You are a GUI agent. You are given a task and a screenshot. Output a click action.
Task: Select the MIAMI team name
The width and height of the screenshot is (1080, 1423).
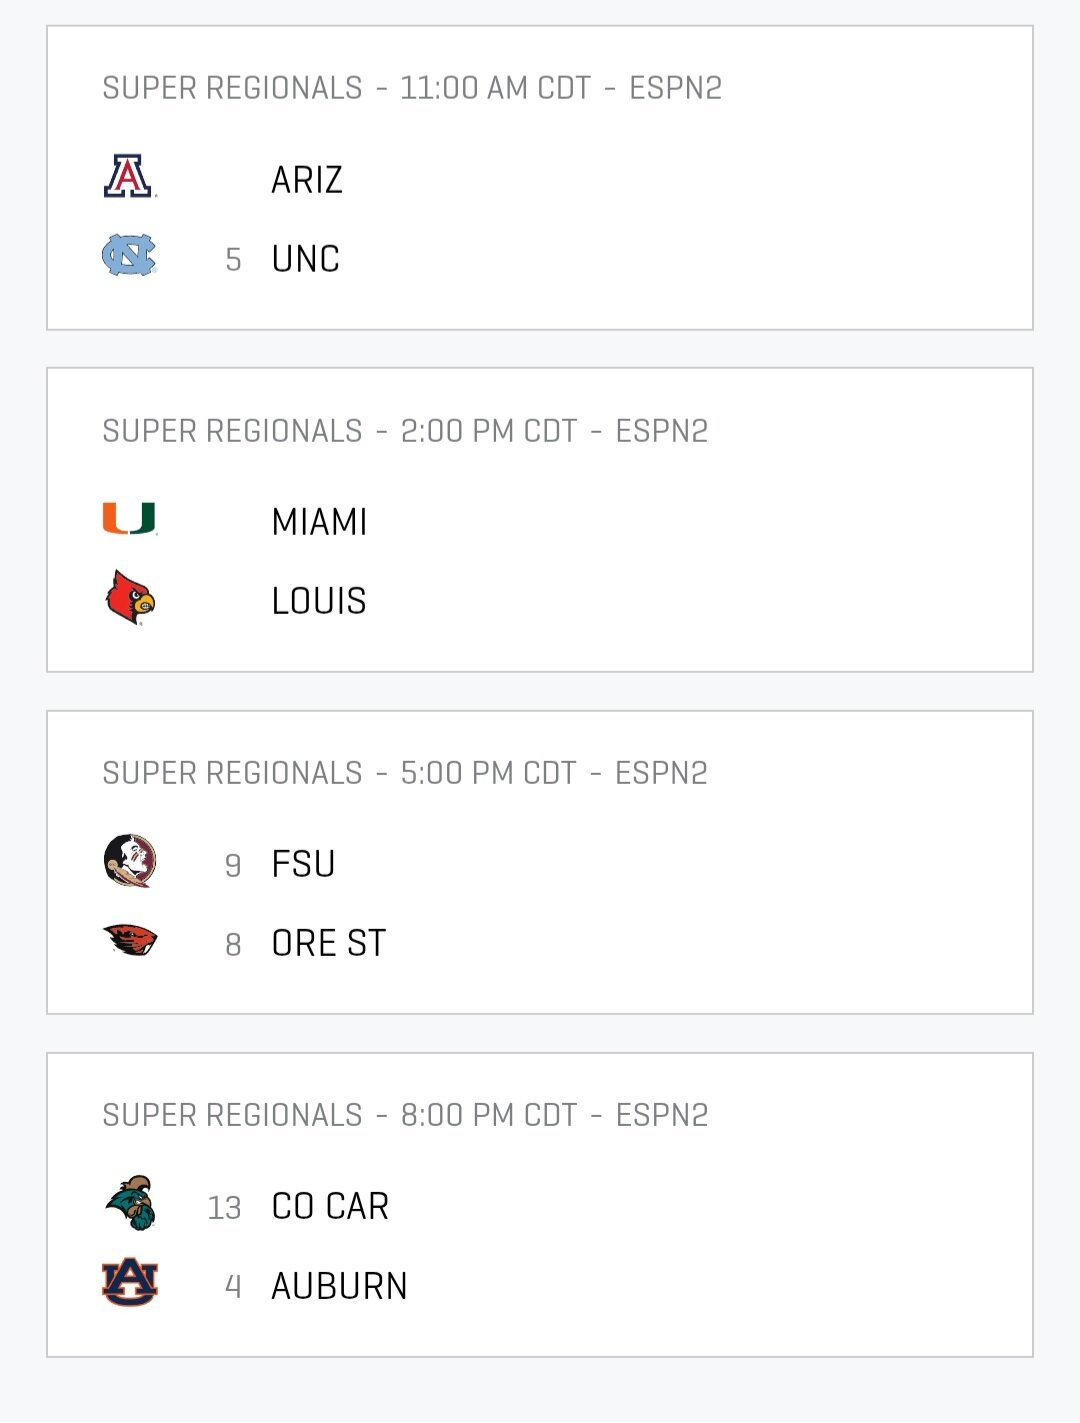point(320,522)
